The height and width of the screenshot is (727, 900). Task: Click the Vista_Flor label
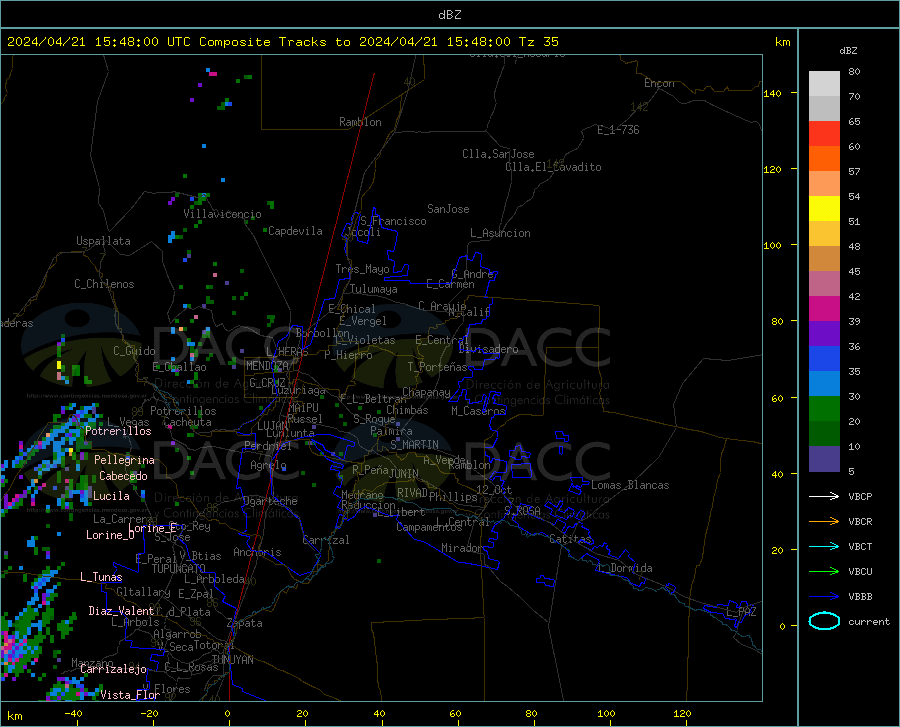click(x=130, y=695)
